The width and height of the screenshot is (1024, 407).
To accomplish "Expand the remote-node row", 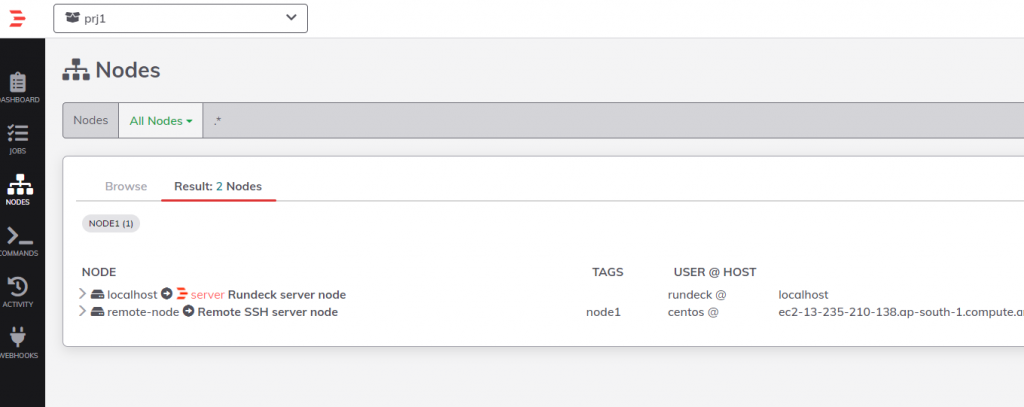I will pos(83,312).
